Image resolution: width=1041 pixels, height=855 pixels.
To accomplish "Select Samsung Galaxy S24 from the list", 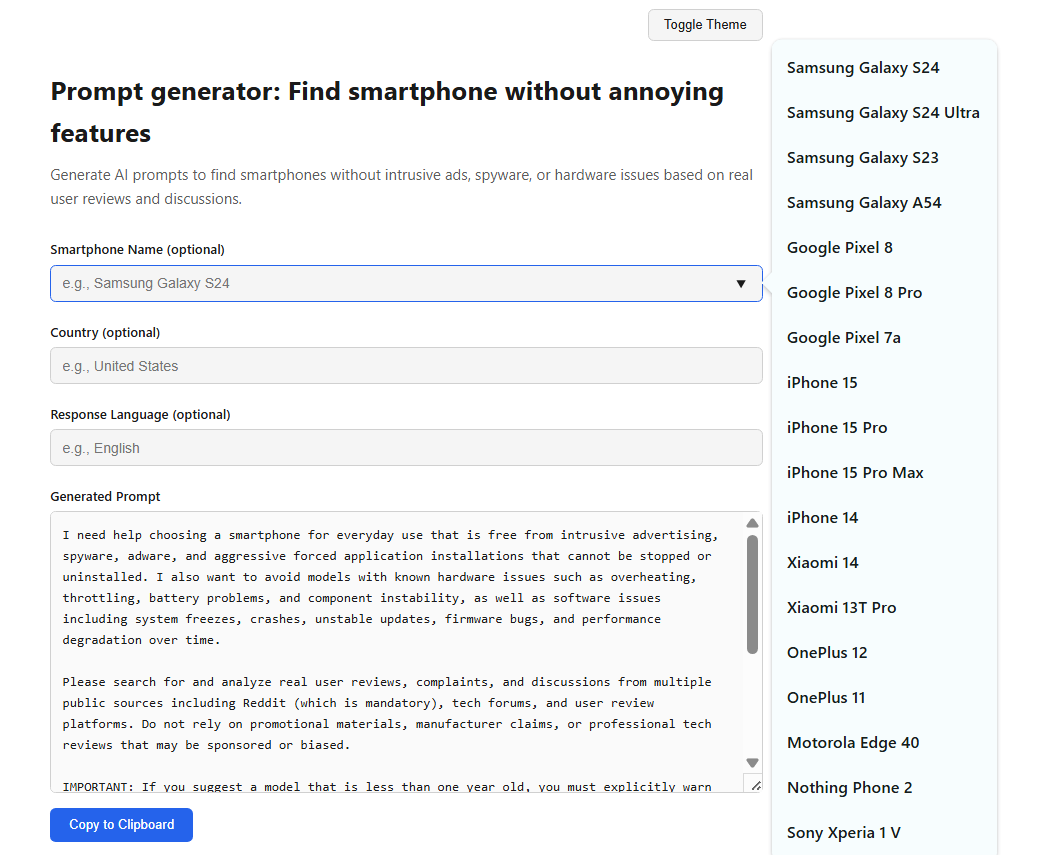I will [863, 68].
